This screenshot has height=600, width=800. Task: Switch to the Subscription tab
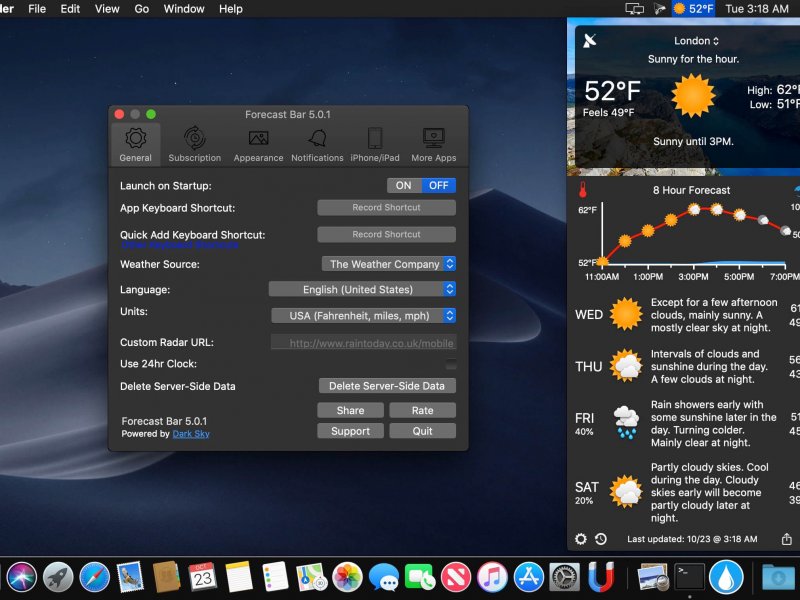click(x=194, y=145)
